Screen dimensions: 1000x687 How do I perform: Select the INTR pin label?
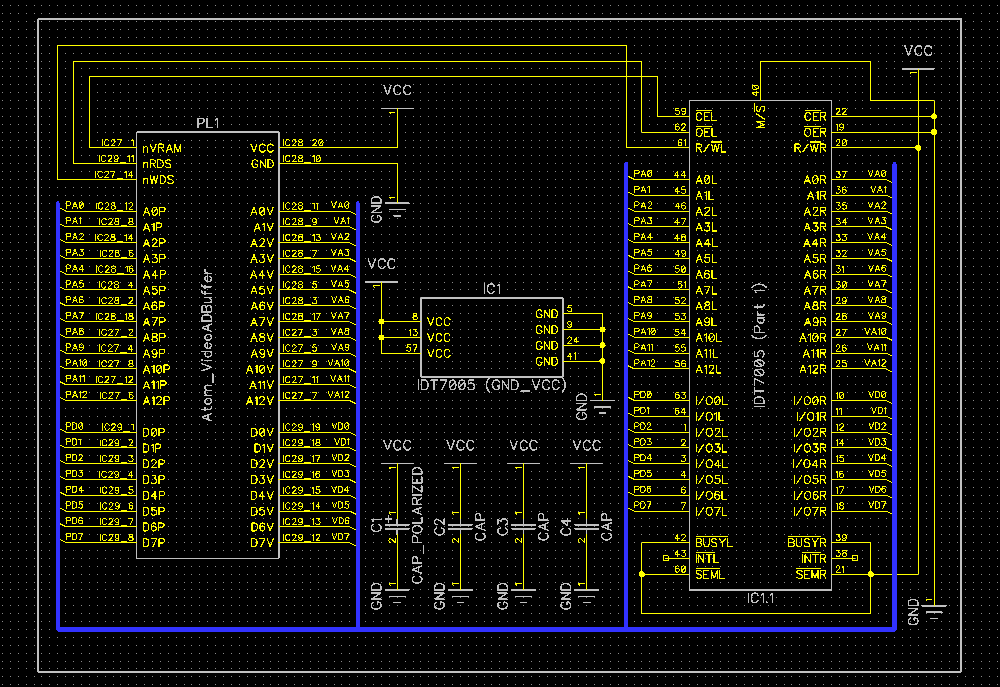(x=814, y=559)
